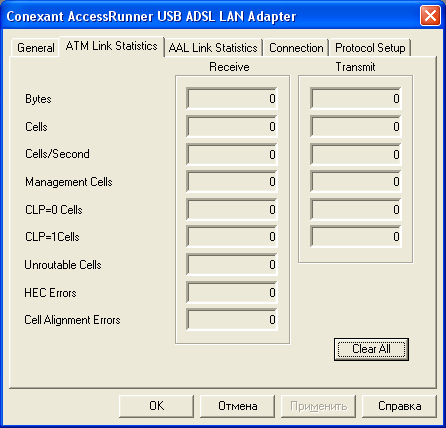Click the HEC Errors value field
Screen dimensions: 446x428
tap(232, 293)
